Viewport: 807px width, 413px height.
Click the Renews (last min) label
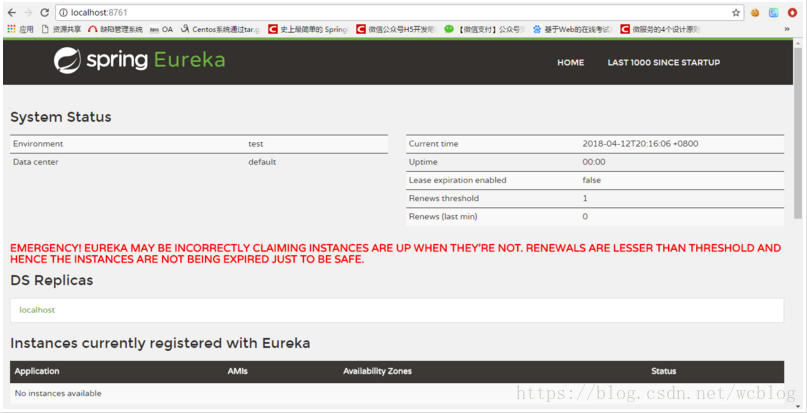[443, 216]
